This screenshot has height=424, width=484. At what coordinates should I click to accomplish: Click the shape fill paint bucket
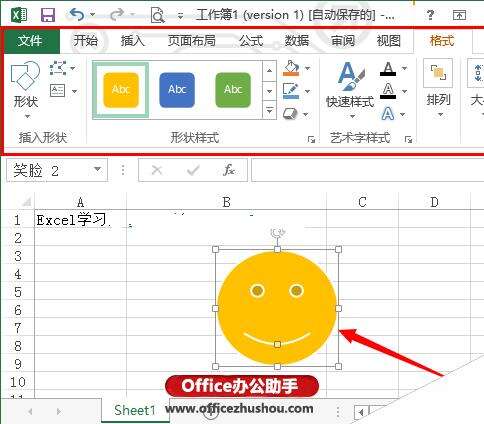pos(291,68)
